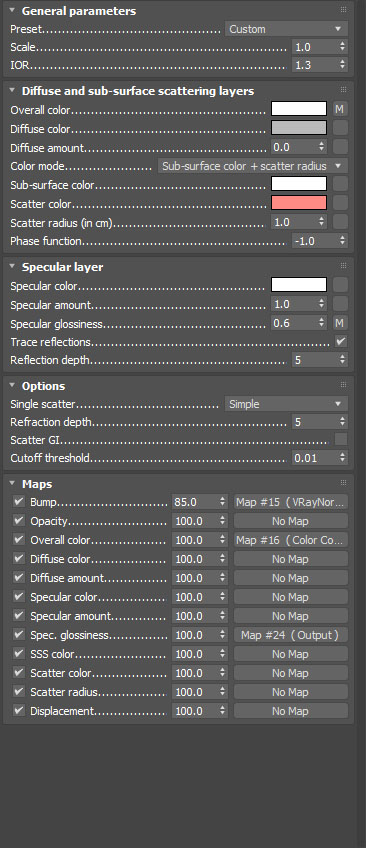366x848 pixels.
Task: Click the empty map slot beside Diffuse amount
Action: coord(340,146)
